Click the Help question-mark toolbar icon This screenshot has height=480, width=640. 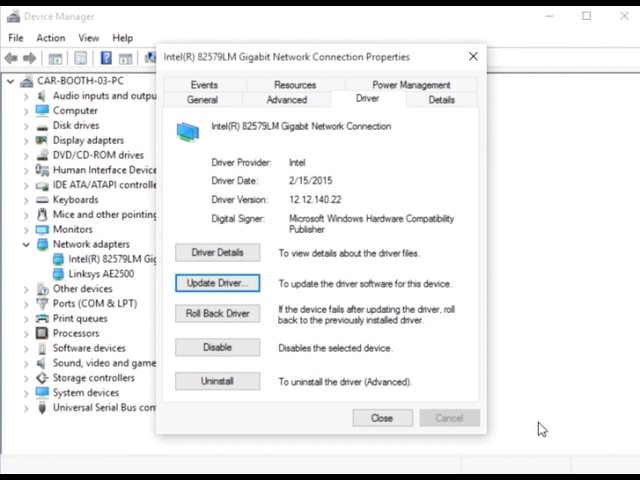(106, 58)
